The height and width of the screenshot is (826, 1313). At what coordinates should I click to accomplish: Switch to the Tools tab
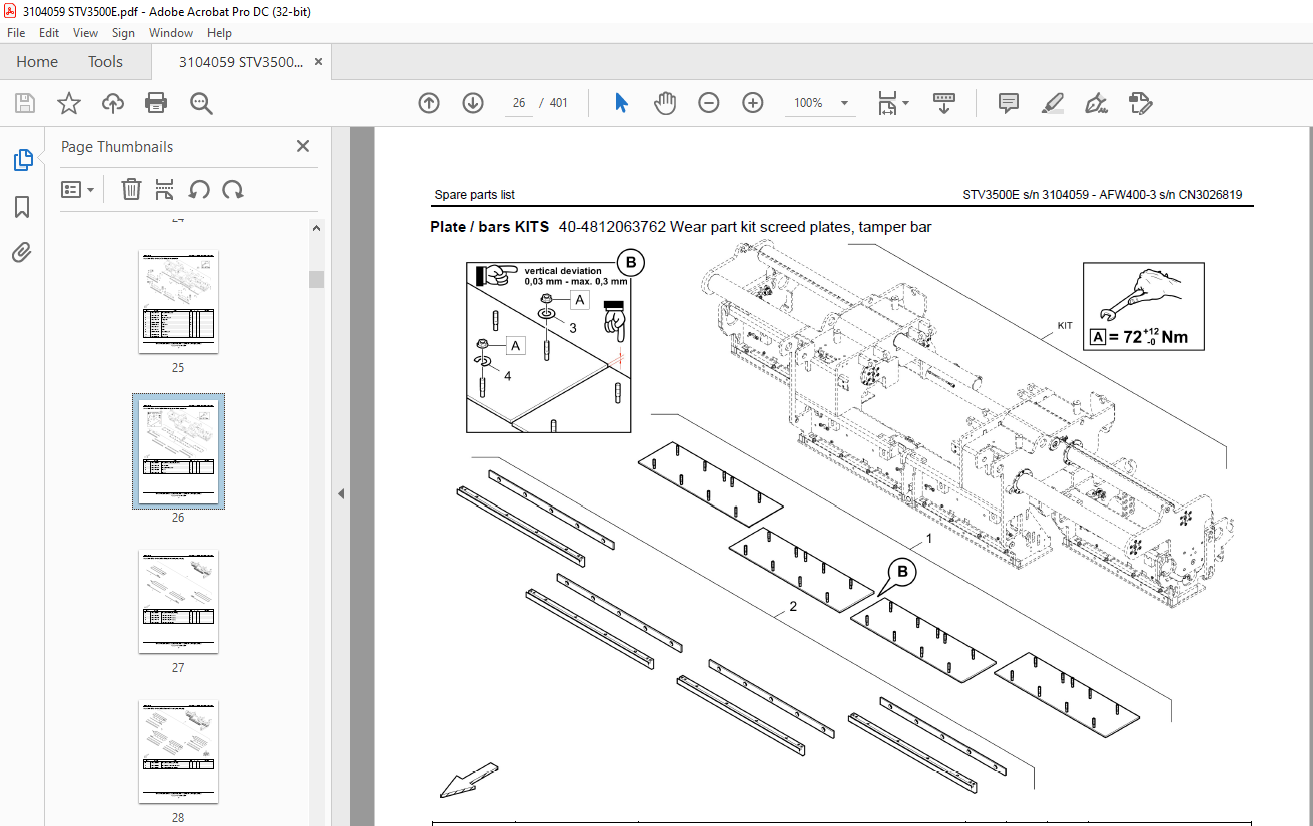point(105,61)
